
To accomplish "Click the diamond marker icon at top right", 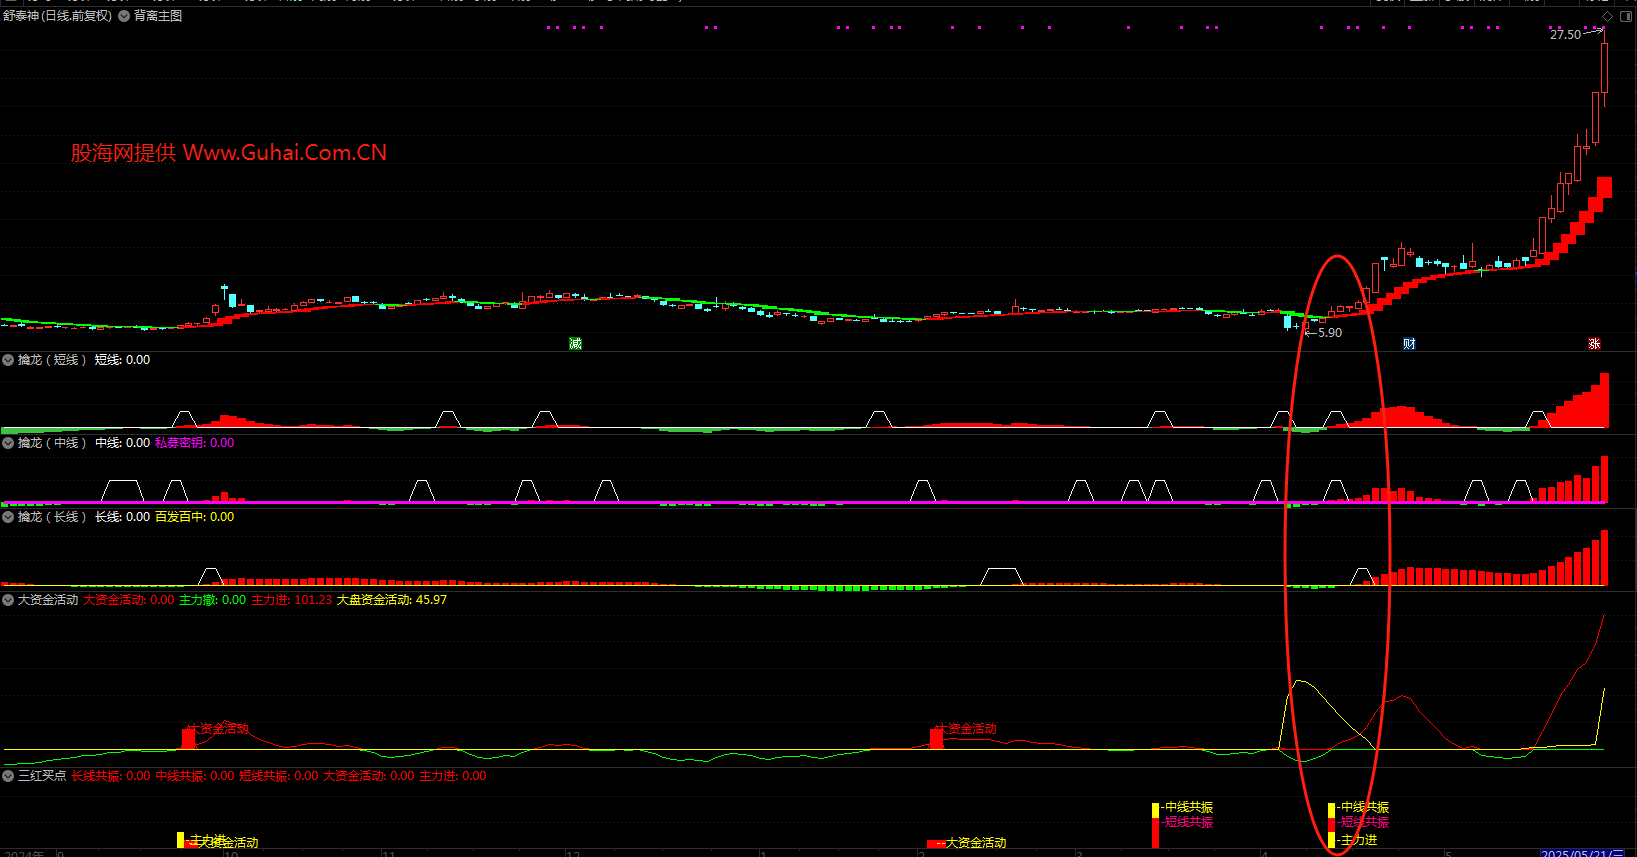I will [x=1607, y=16].
